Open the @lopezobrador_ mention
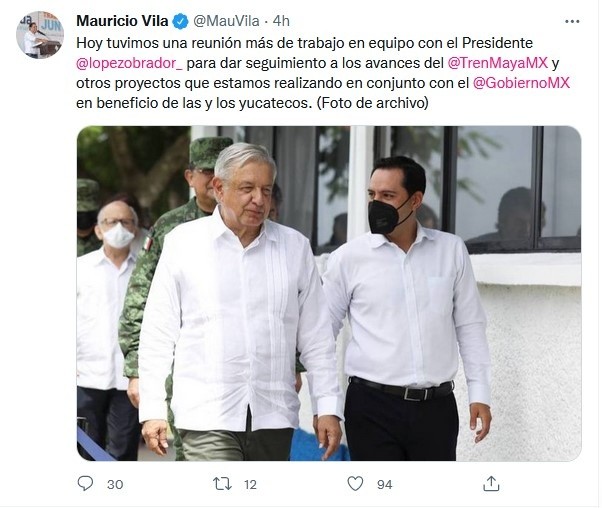602x508 pixels. (129, 63)
